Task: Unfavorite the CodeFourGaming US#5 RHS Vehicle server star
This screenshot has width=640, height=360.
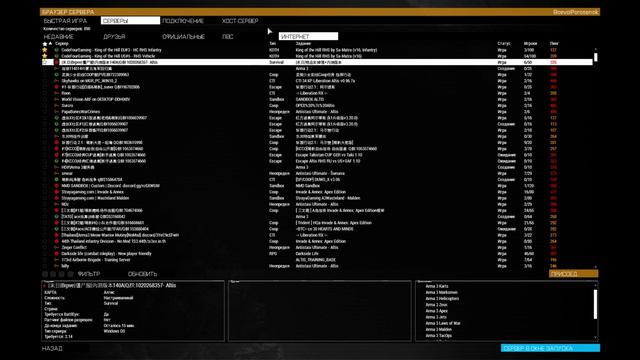Action: tap(45, 56)
